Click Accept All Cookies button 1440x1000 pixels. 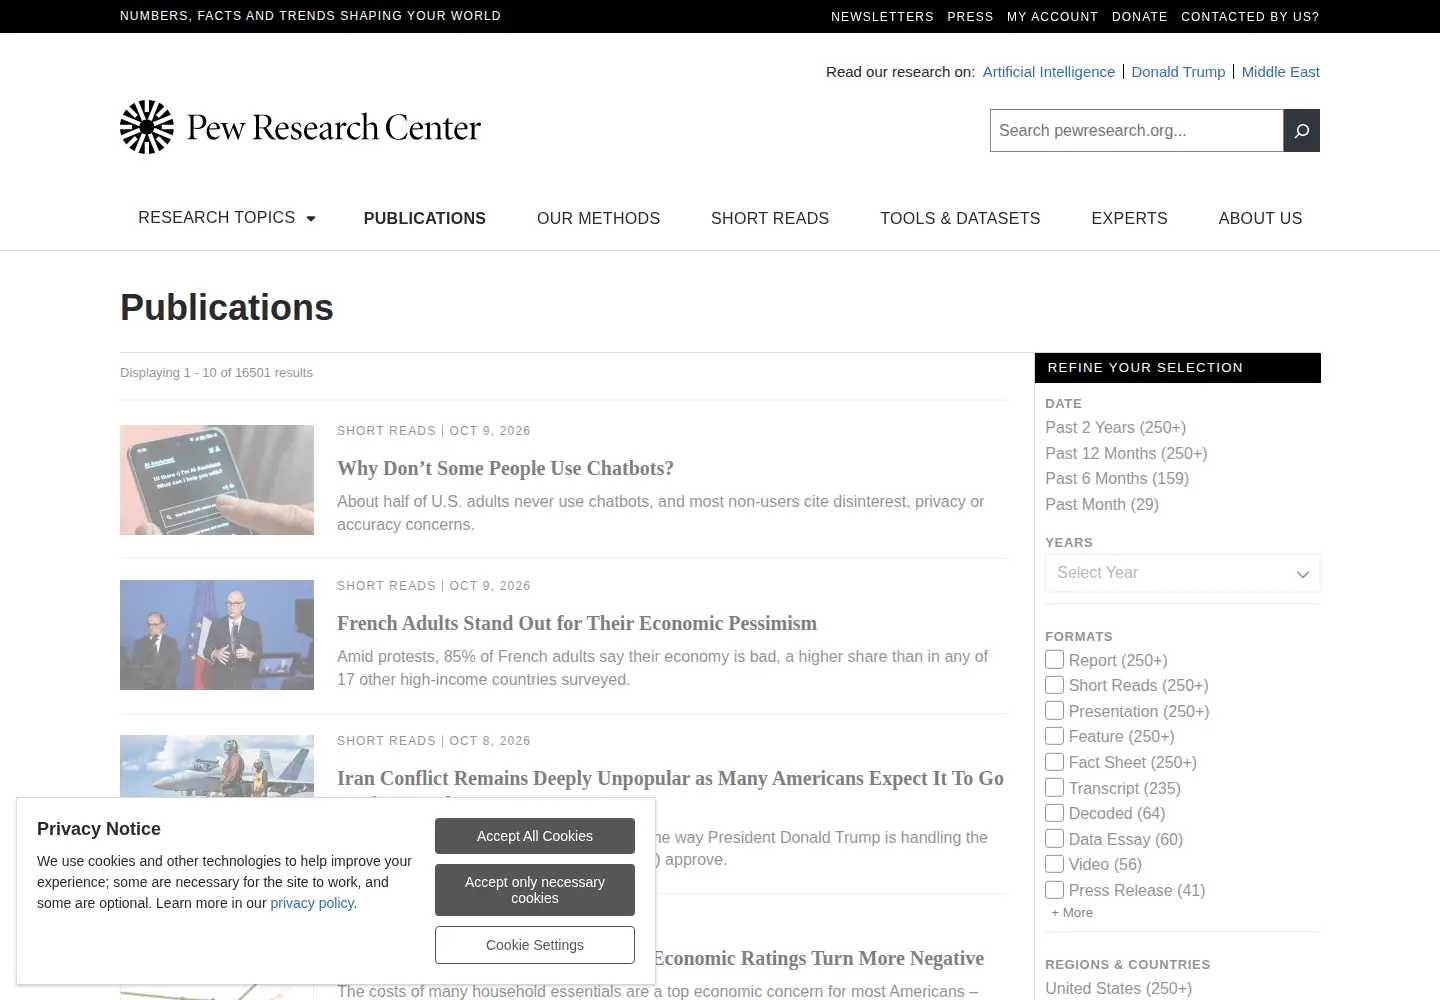[x=535, y=836]
